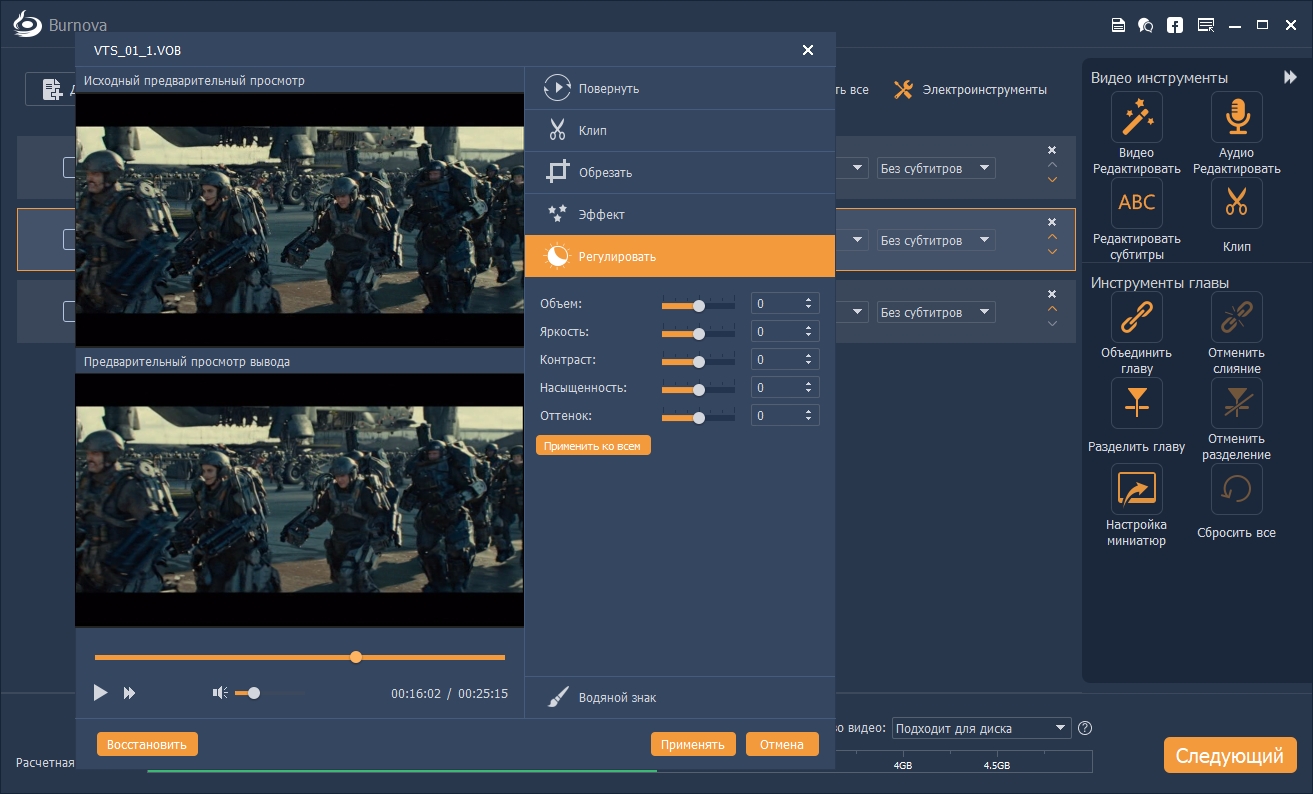Move the top title row down
1313x794 pixels.
(1052, 180)
